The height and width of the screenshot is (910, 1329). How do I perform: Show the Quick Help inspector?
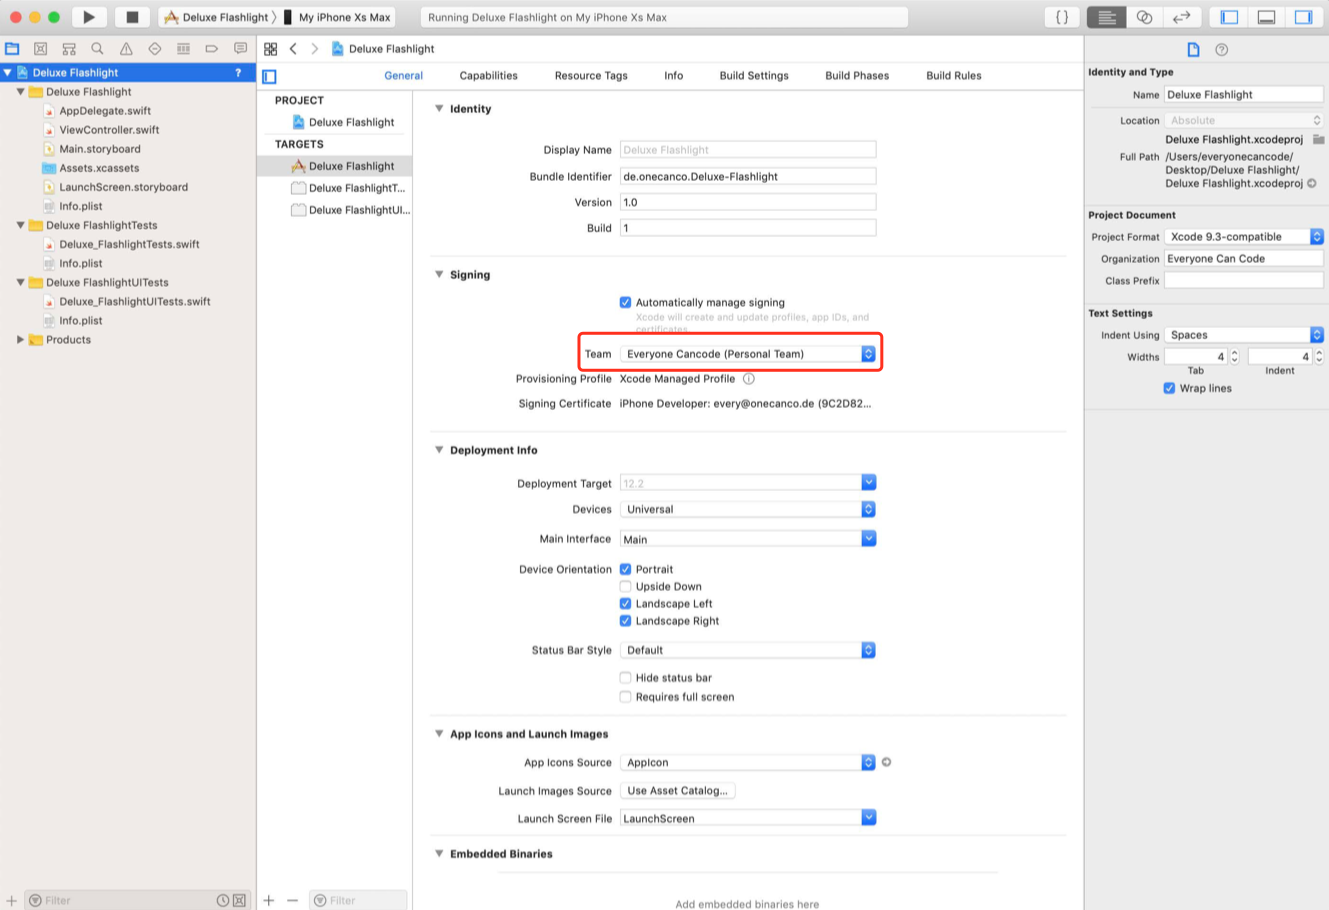point(1221,49)
